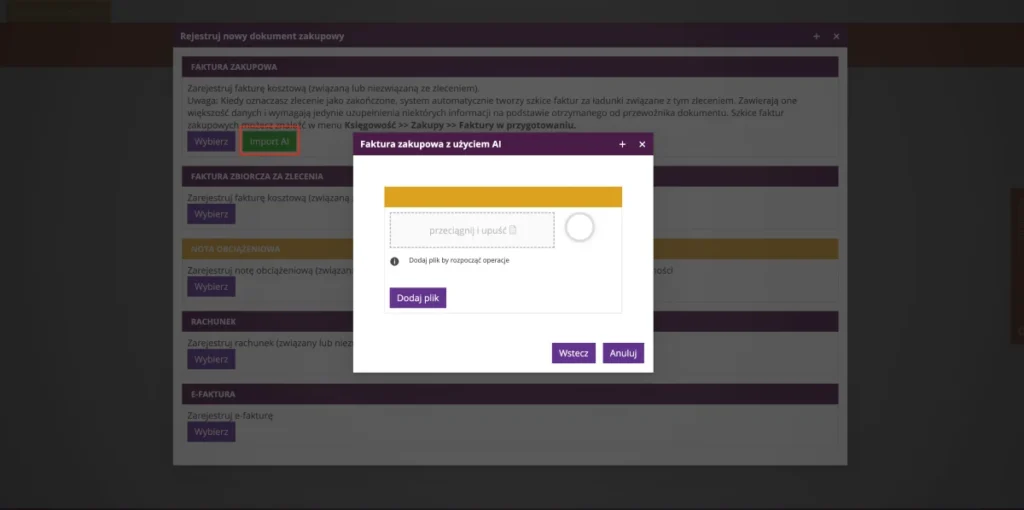Go back with the Wstecz button

pyautogui.click(x=573, y=353)
